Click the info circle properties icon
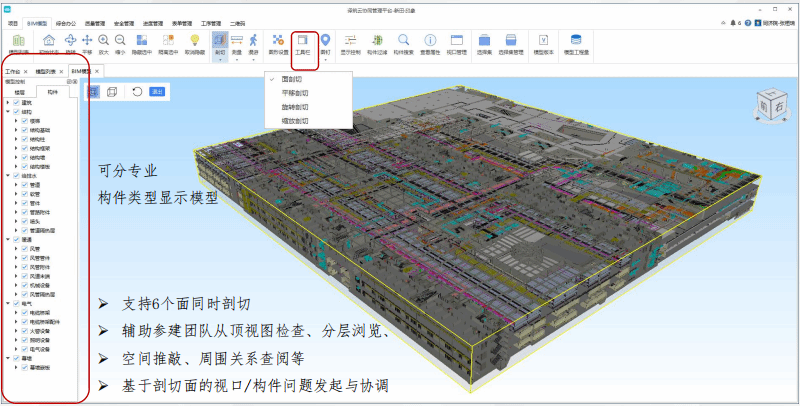800x406 pixels. point(430,40)
